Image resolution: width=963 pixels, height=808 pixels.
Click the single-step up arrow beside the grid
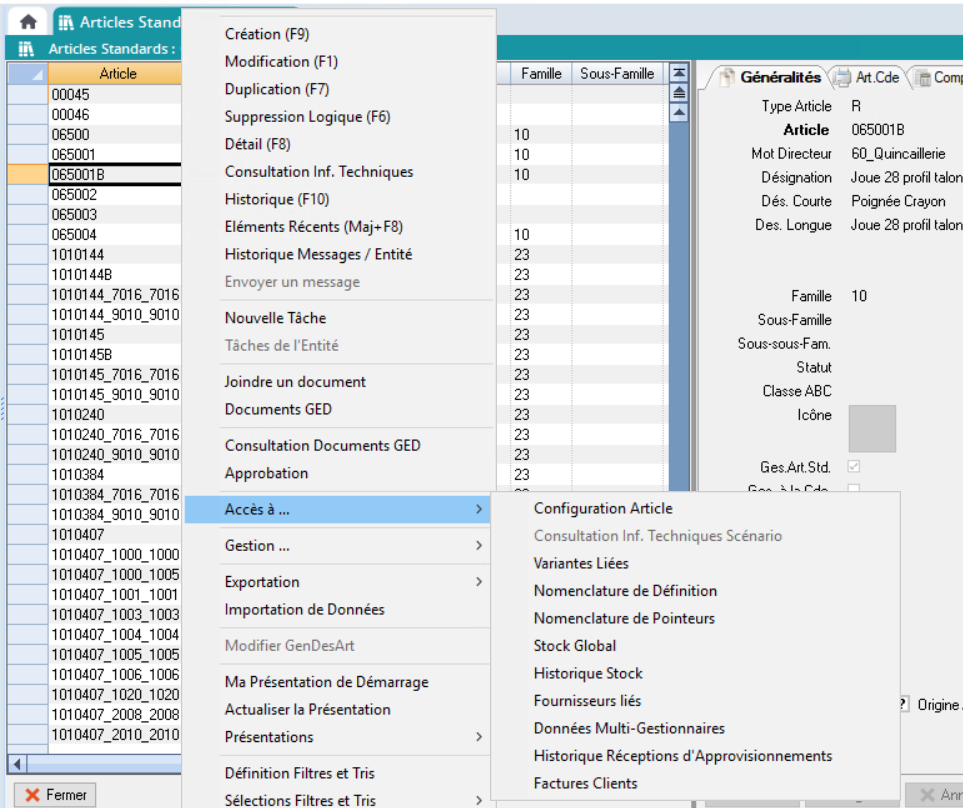(679, 112)
